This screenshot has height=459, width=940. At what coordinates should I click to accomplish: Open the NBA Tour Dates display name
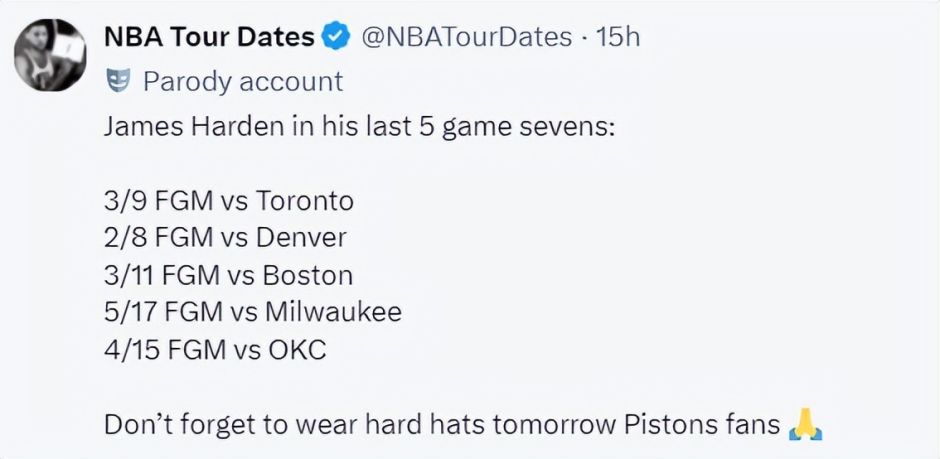click(209, 37)
